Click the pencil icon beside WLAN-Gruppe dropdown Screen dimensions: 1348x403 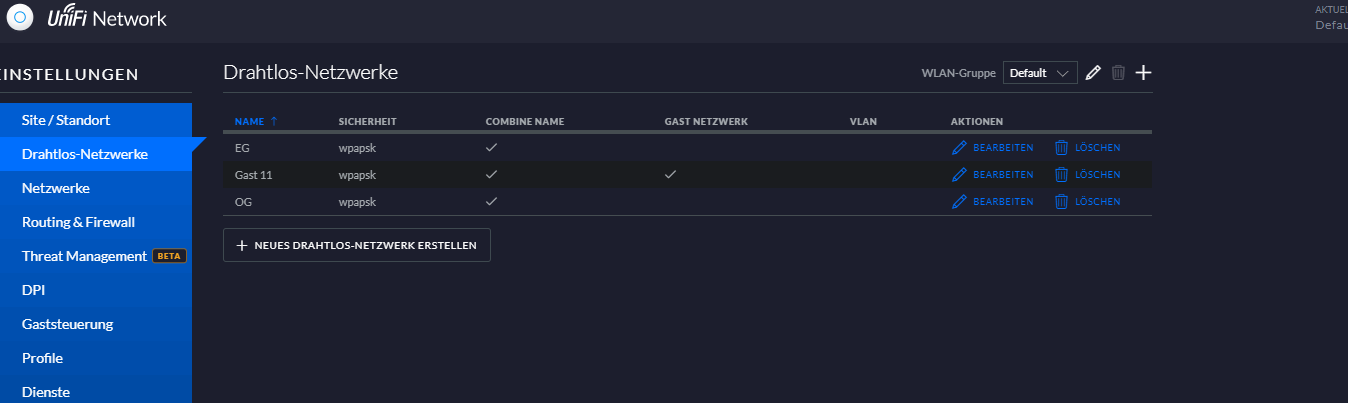[1093, 73]
